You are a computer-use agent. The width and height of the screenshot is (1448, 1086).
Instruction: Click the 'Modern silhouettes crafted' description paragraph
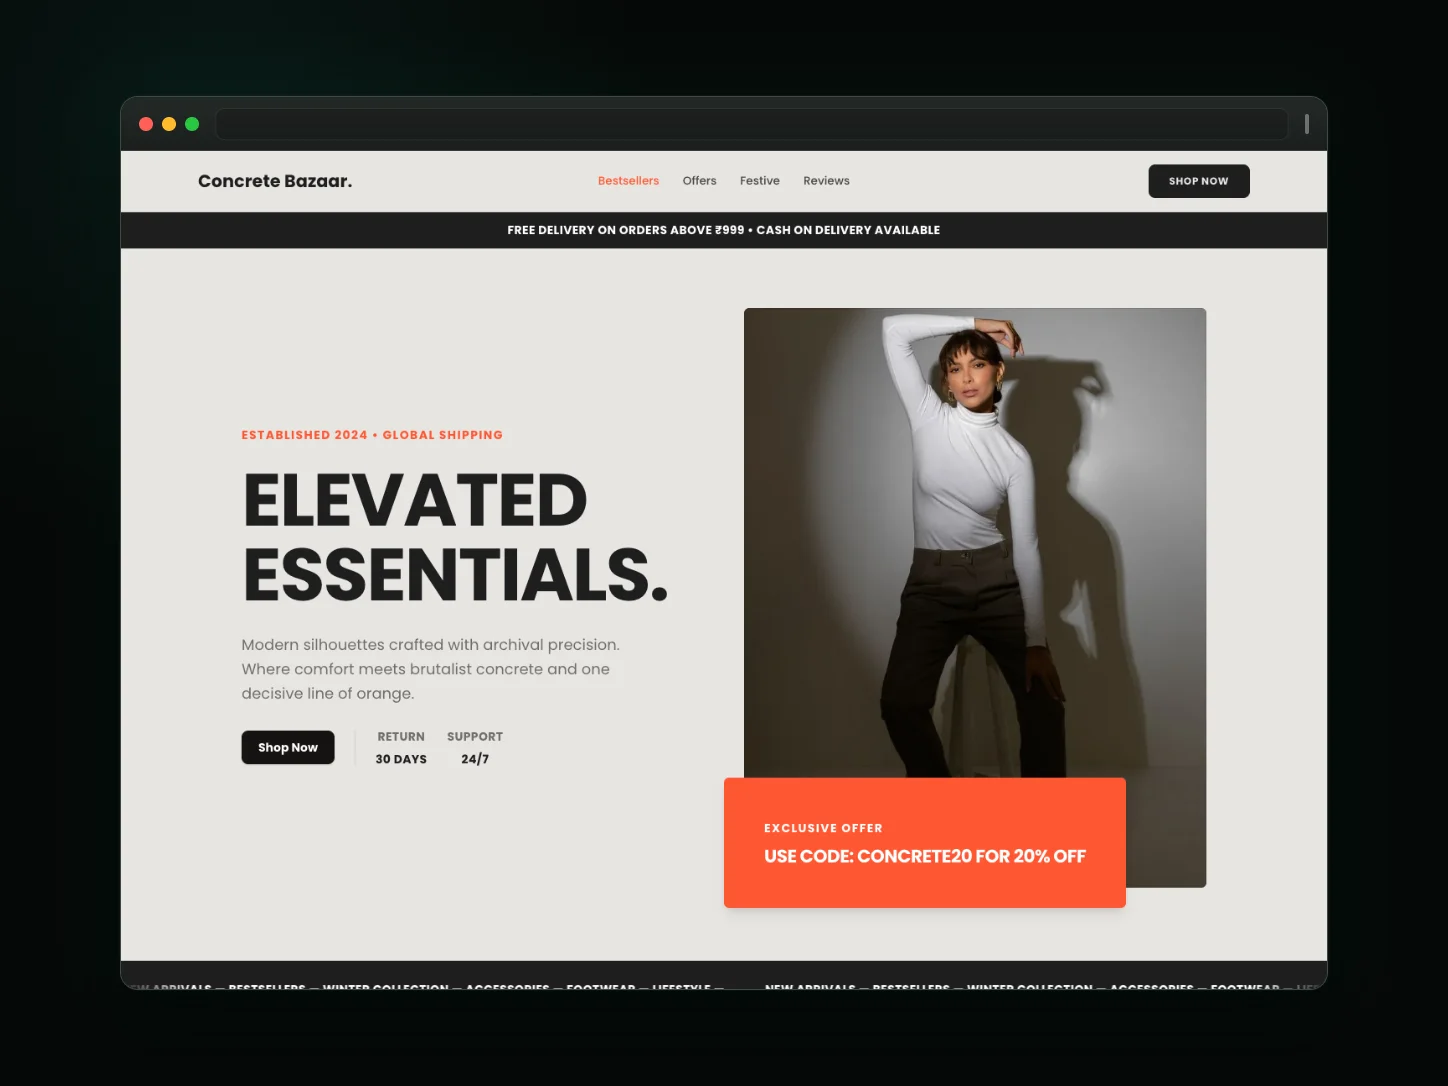[431, 669]
